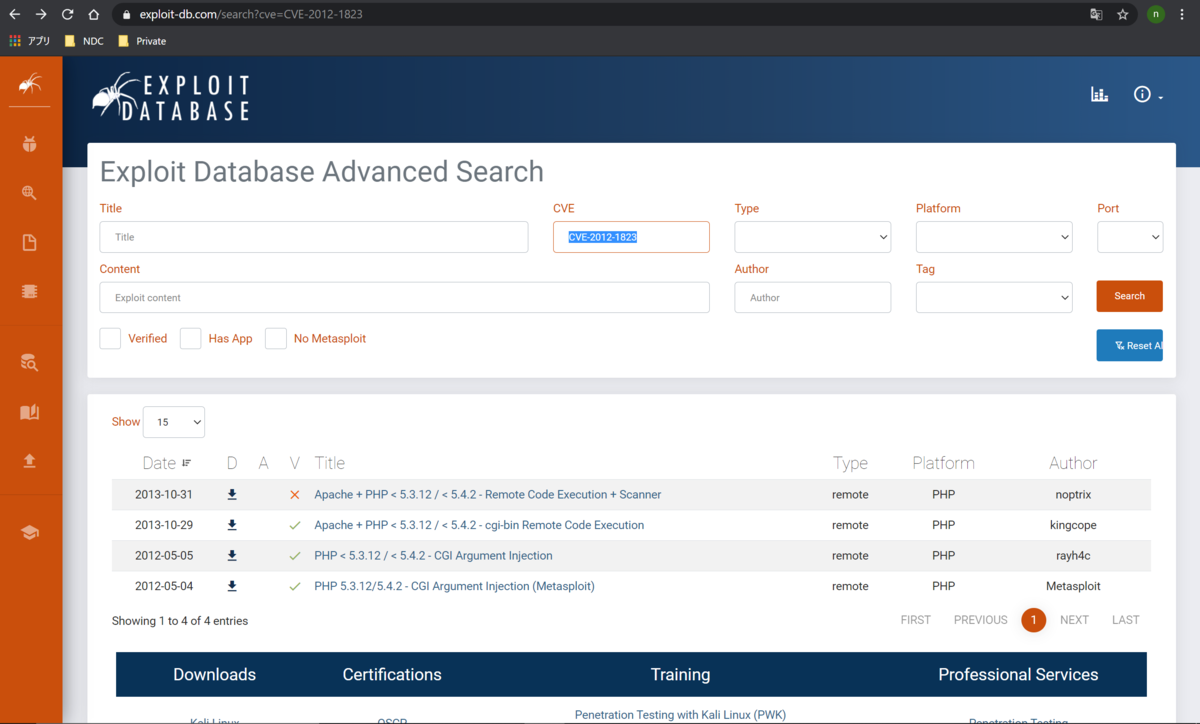Focus the Title input field
The image size is (1200, 724).
[314, 237]
